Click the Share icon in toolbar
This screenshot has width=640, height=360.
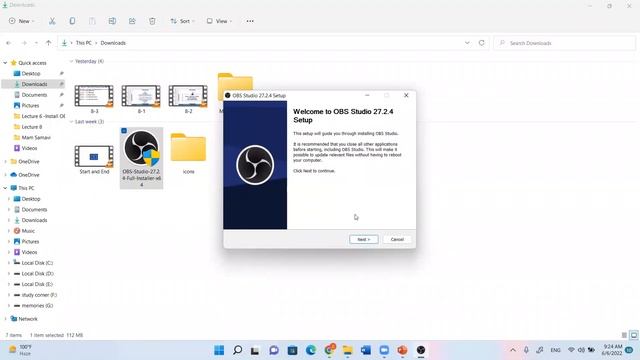(x=132, y=21)
